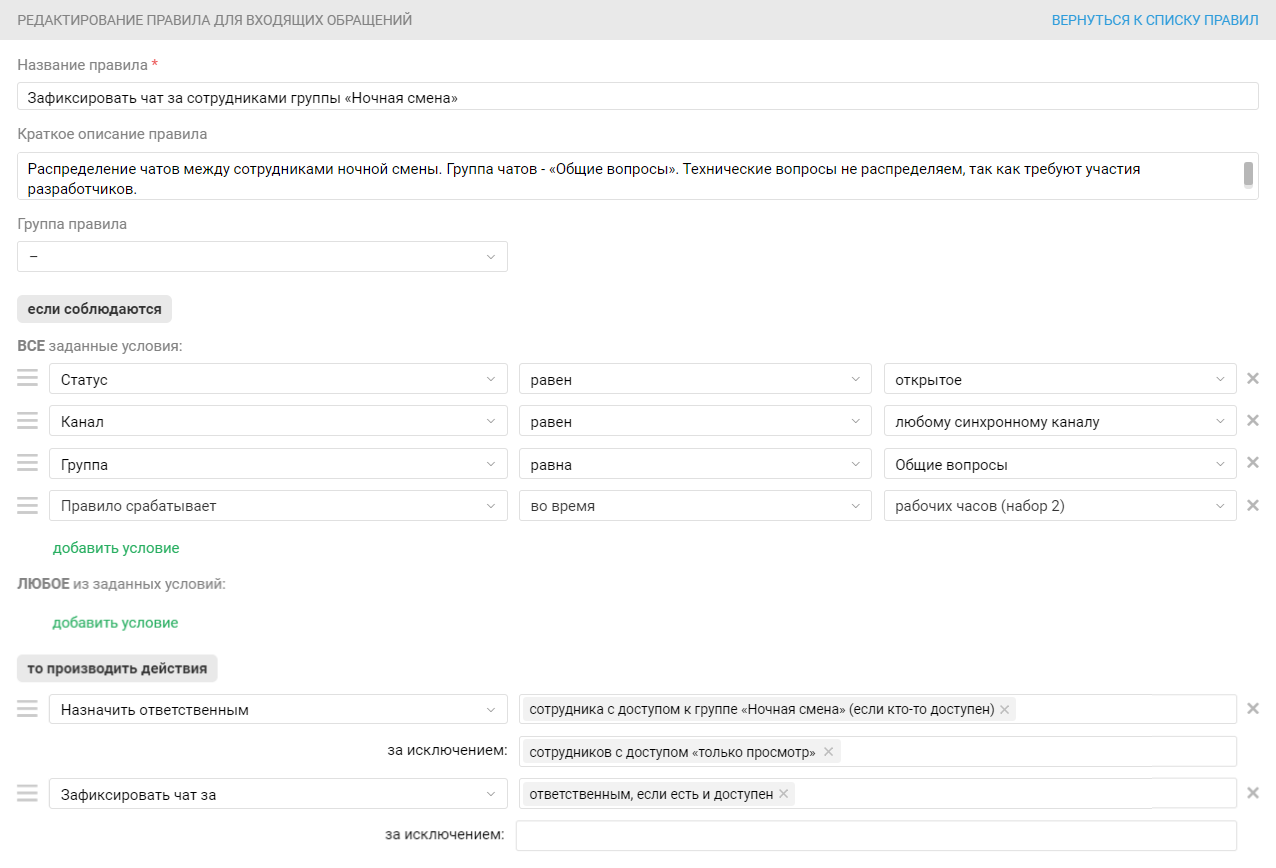Click drag handle of Статус condition
The width and height of the screenshot is (1276, 868).
coord(28,379)
